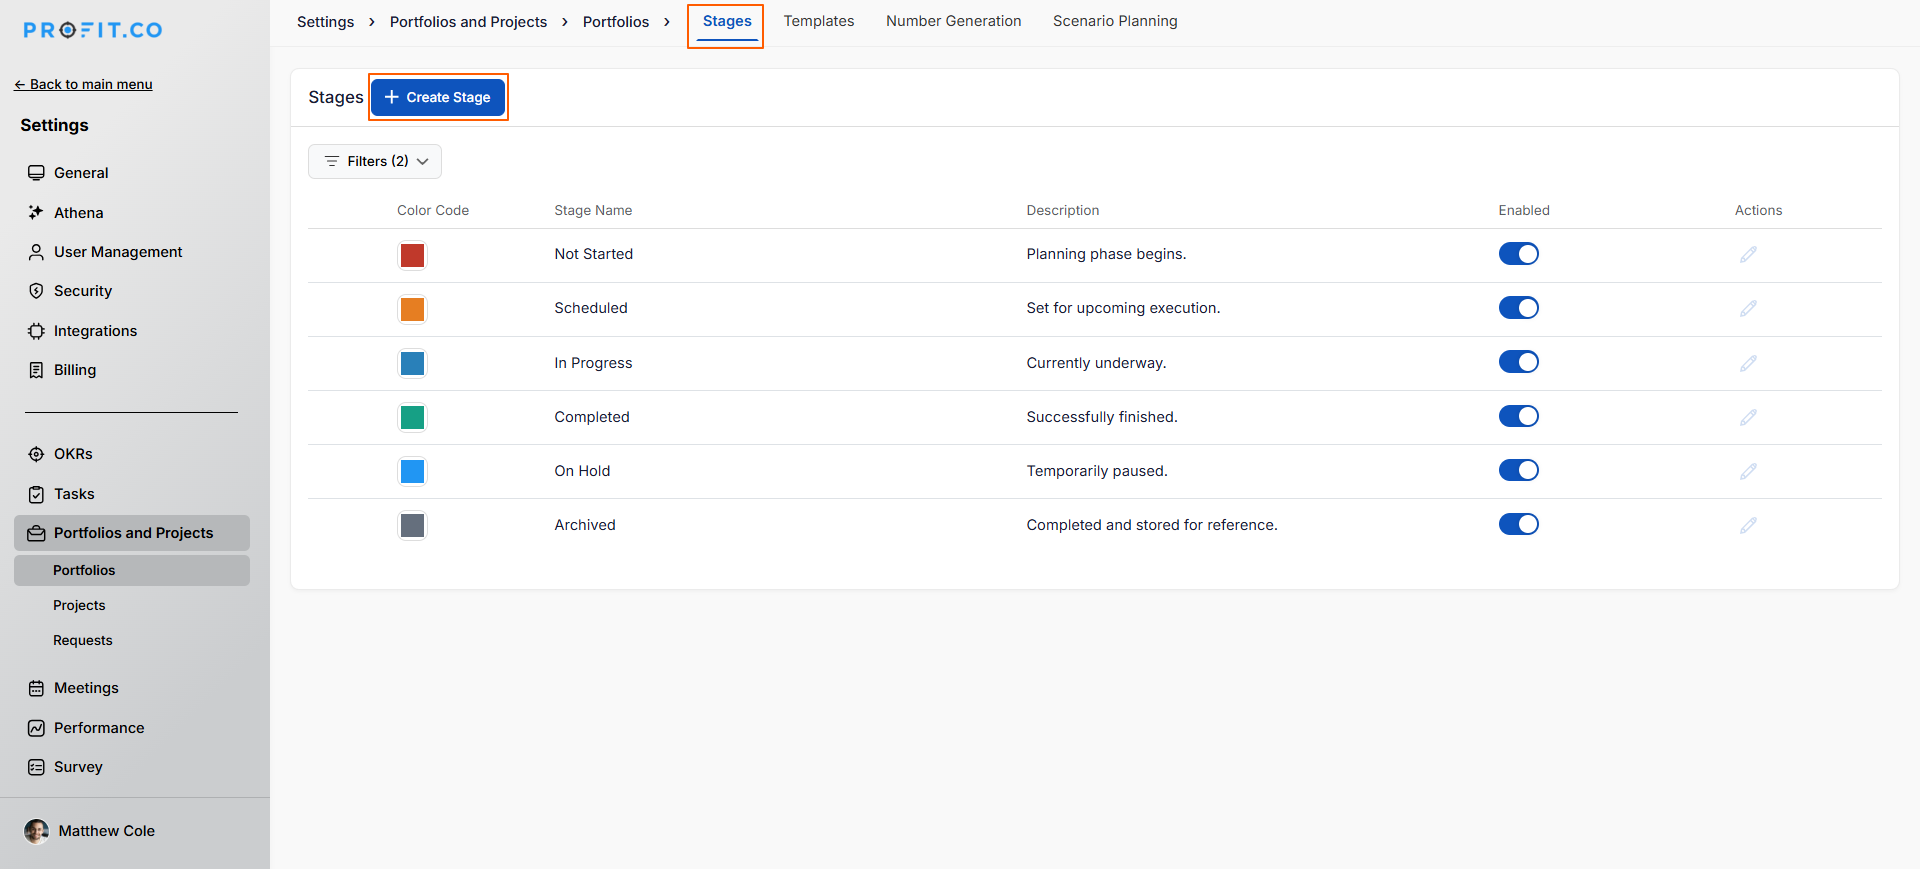Click the Portfolios breadcrumb chevron
1920x869 pixels.
pos(667,22)
